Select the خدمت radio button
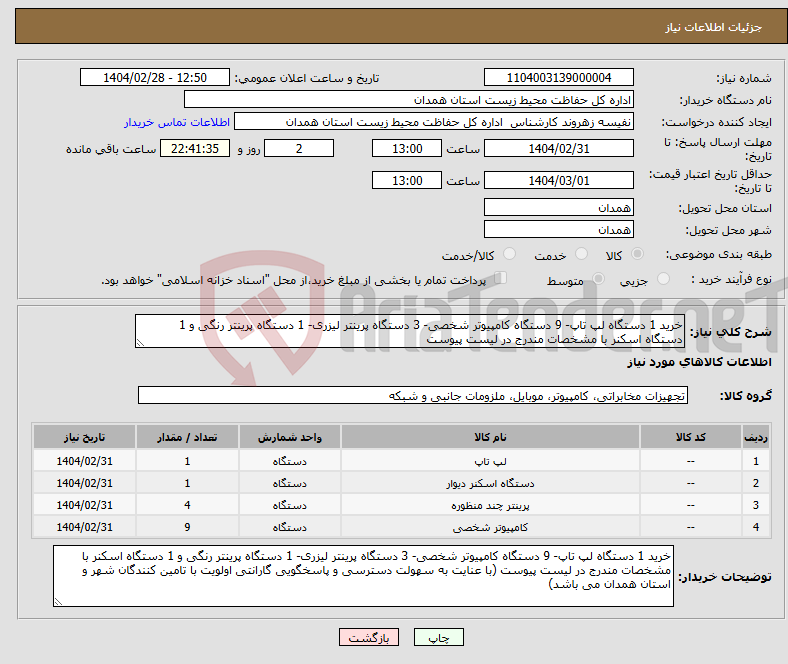Viewport: 788px width, 664px height. (x=581, y=254)
